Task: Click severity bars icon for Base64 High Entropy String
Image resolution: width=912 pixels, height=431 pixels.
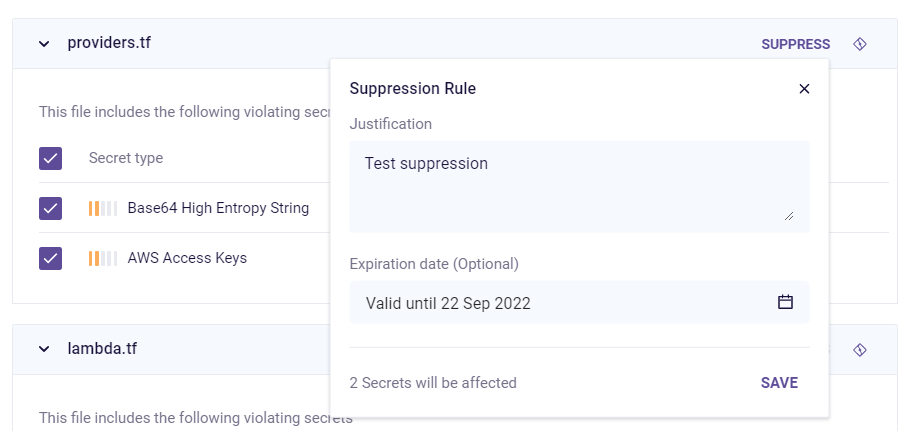Action: [x=102, y=208]
